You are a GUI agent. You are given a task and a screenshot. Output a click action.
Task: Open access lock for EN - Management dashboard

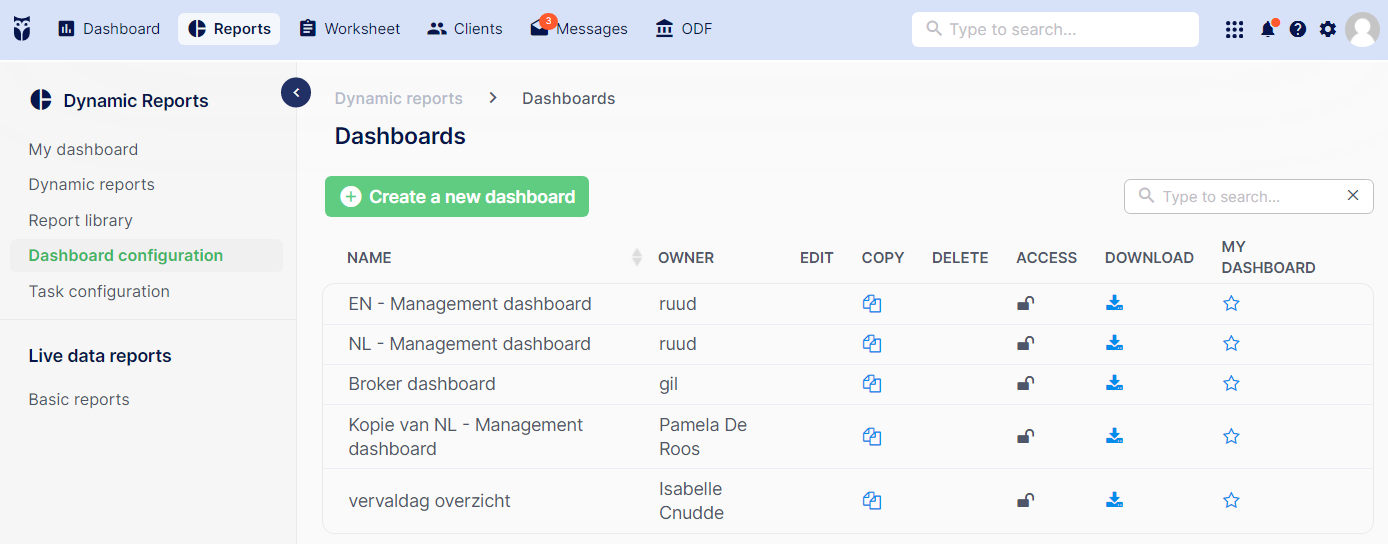pos(1025,304)
